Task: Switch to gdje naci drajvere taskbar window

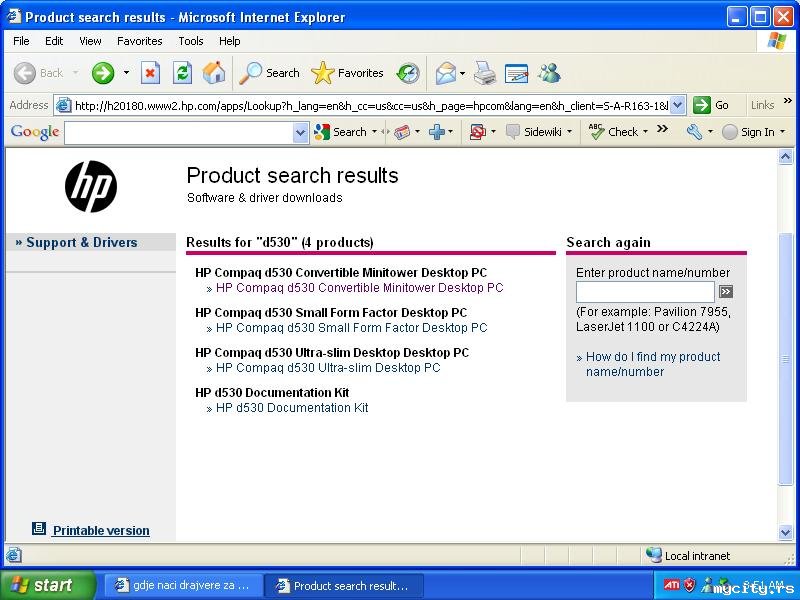Action: (183, 585)
